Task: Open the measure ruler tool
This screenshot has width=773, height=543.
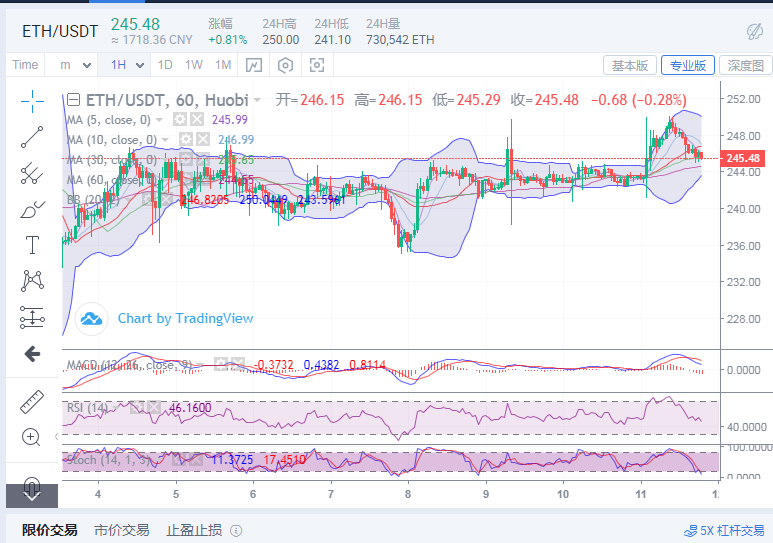Action: (32, 401)
